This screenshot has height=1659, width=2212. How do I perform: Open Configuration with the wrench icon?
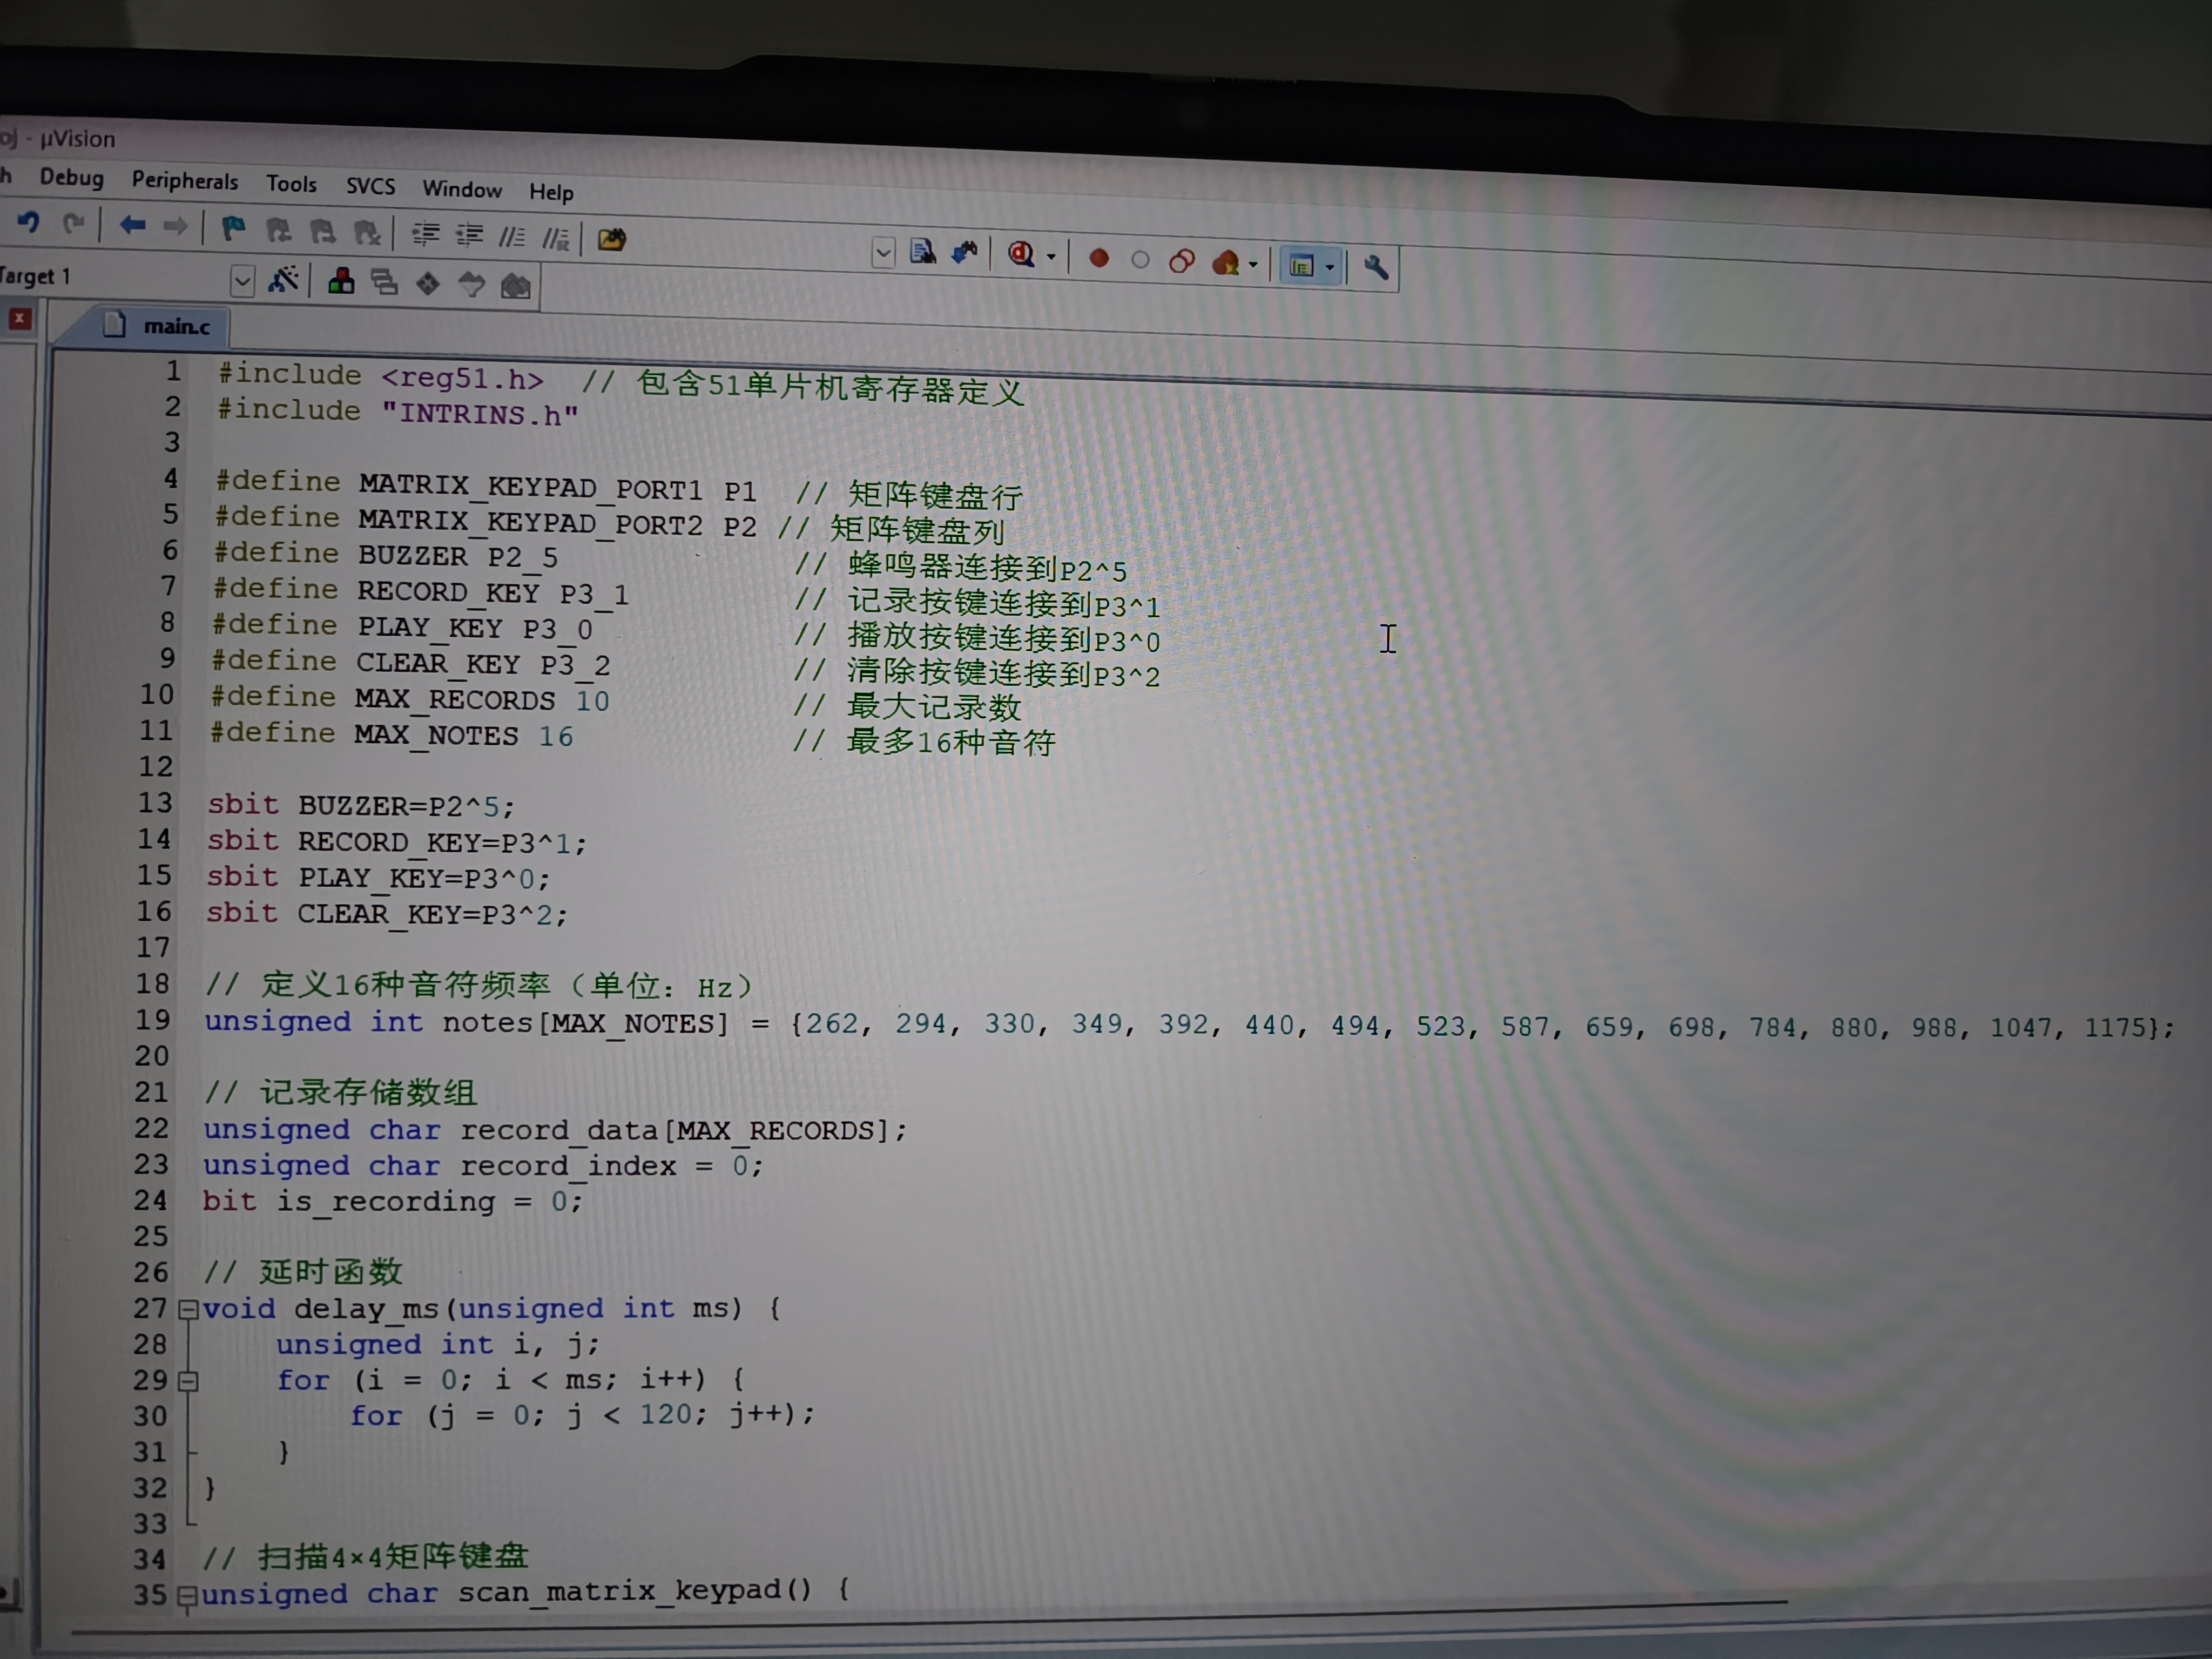(x=1376, y=267)
